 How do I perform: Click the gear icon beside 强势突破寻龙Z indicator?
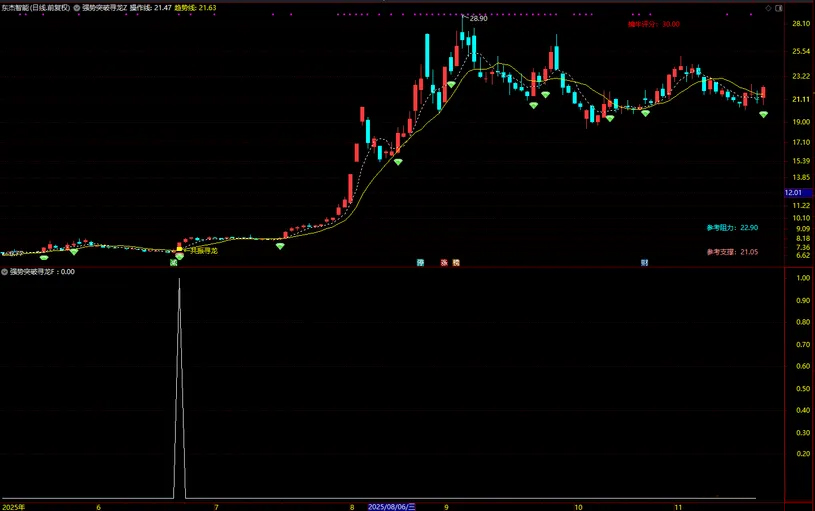click(x=76, y=6)
